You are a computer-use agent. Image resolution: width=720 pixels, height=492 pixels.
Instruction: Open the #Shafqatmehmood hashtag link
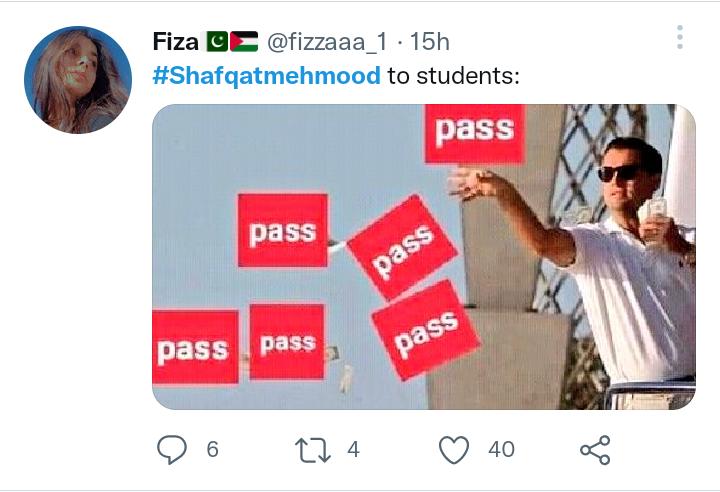pyautogui.click(x=266, y=76)
